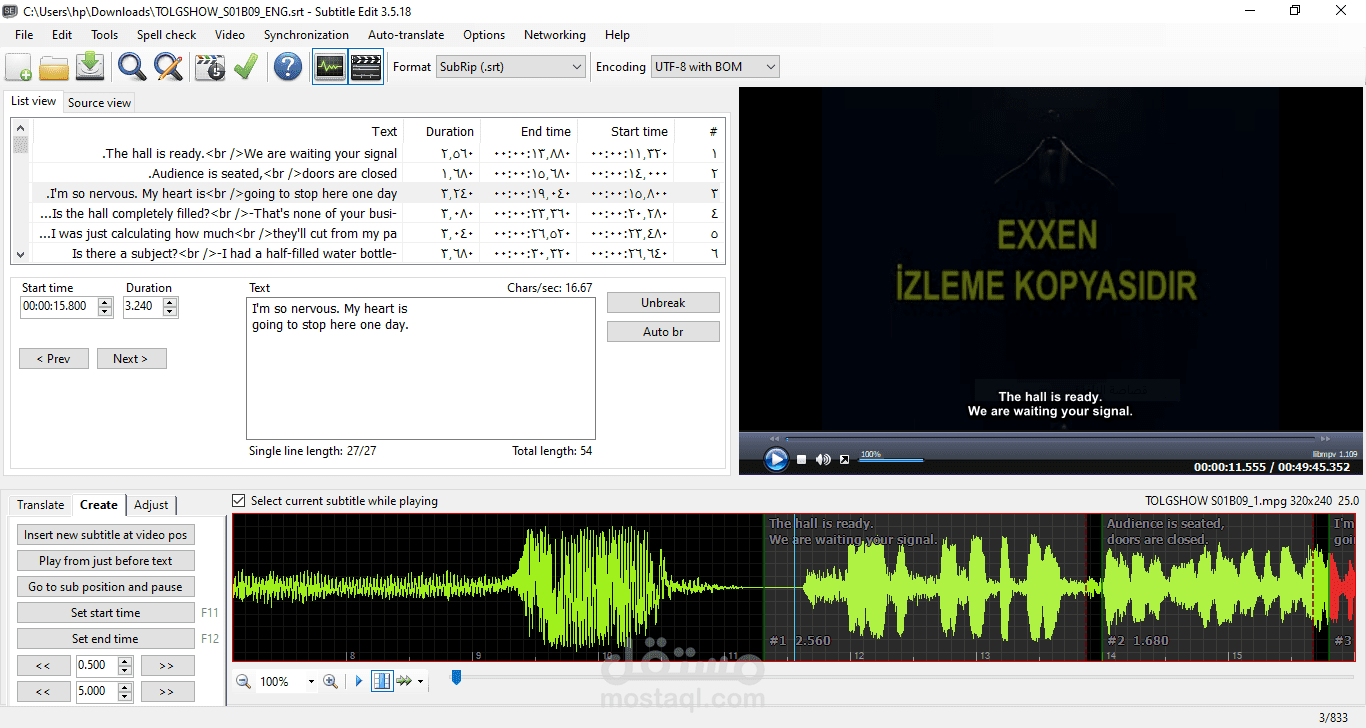This screenshot has width=1366, height=728.
Task: Click the New subtitle file icon
Action: tap(19, 67)
